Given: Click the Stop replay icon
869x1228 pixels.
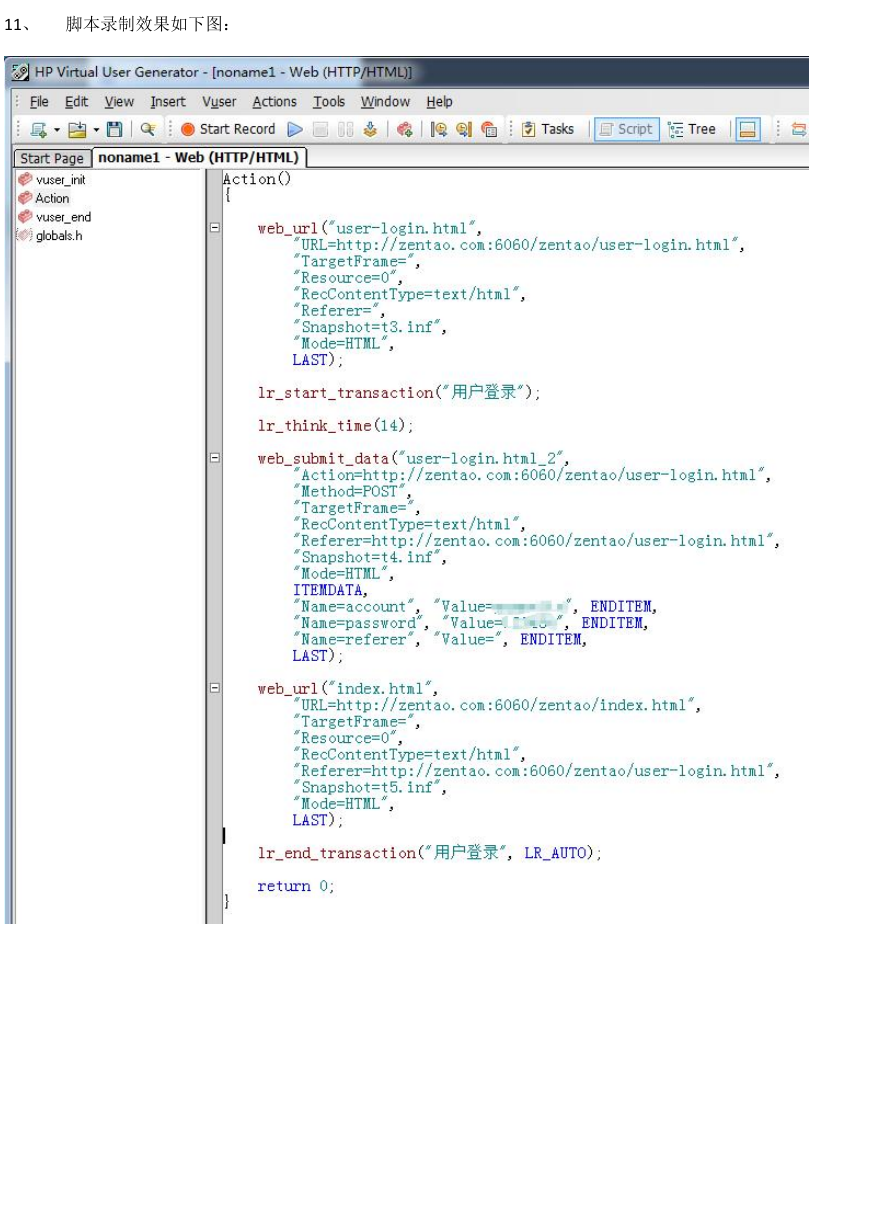Looking at the screenshot, I should point(320,129).
